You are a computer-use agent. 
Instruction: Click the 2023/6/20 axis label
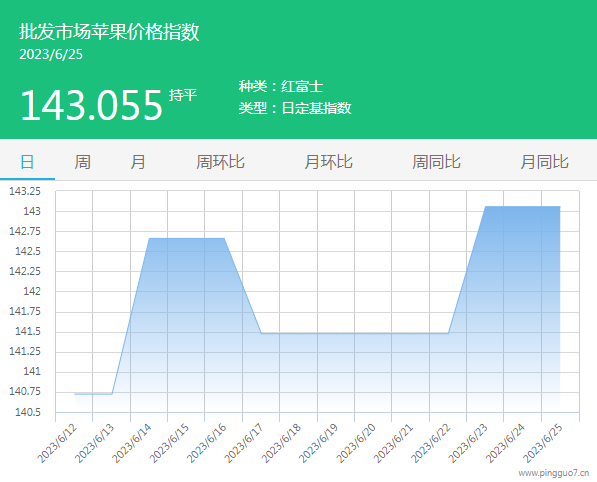point(356,443)
